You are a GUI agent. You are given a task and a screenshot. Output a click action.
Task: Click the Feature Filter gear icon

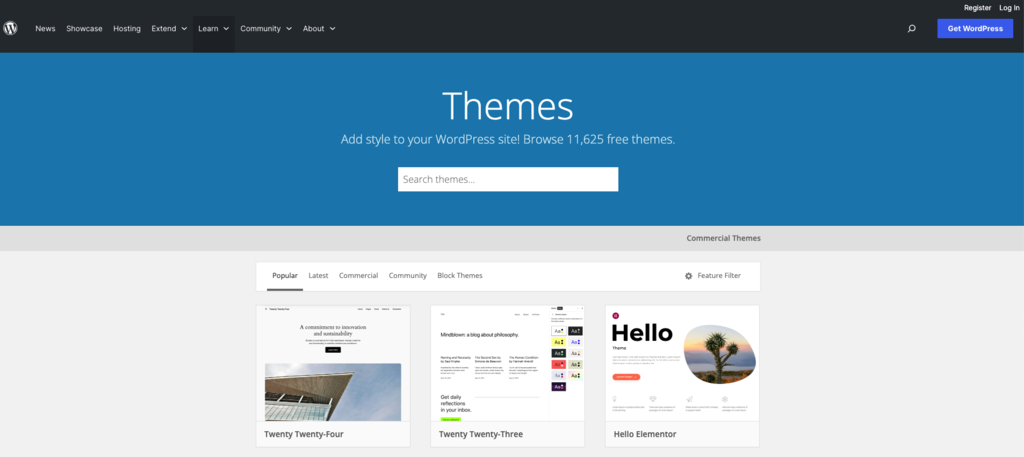688,276
